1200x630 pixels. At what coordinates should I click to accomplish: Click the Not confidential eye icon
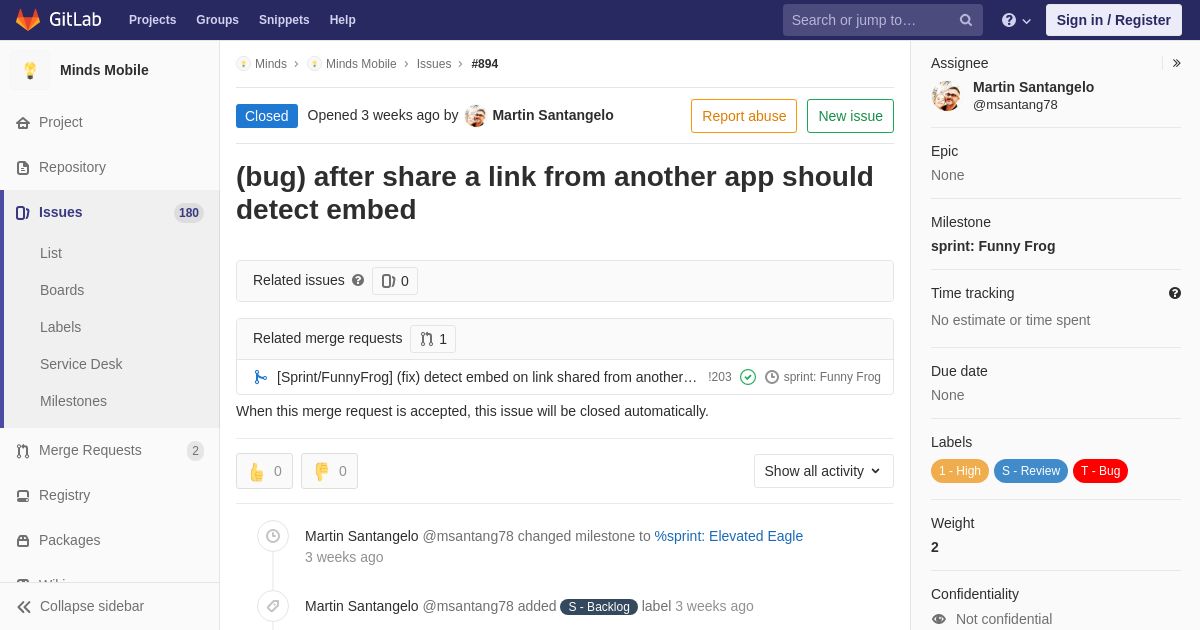coord(939,619)
